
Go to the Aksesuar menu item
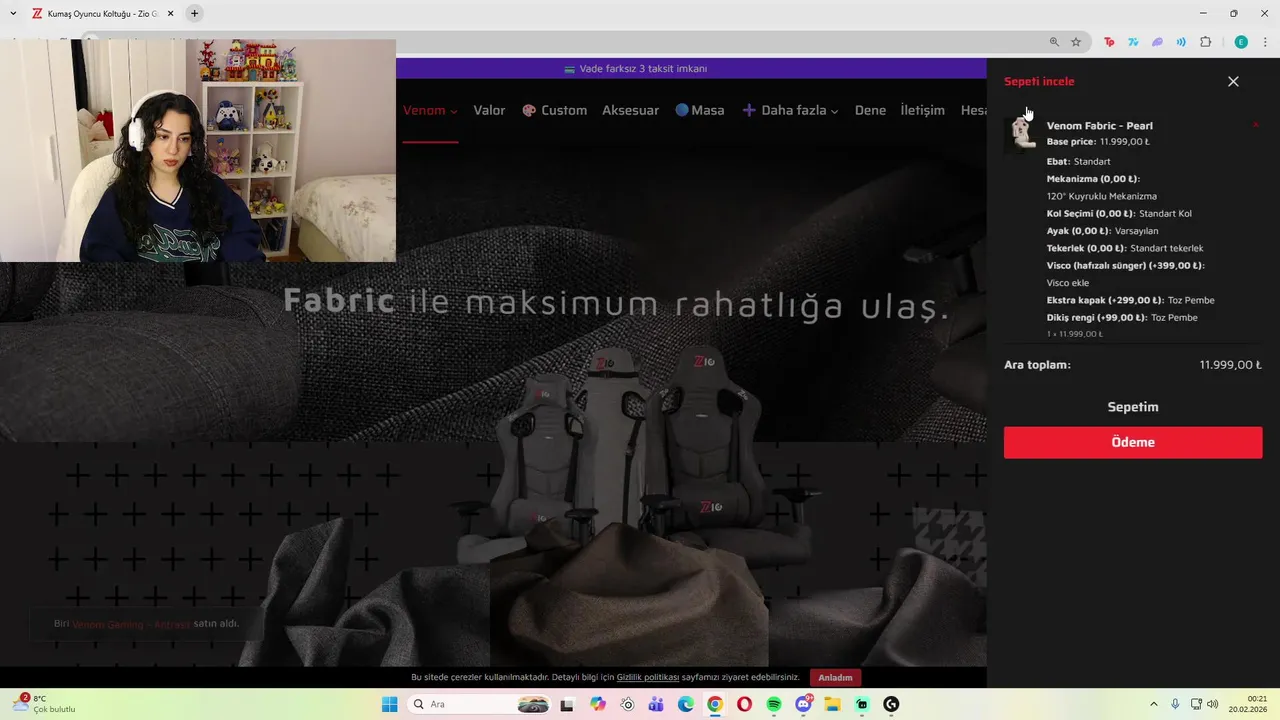point(630,110)
